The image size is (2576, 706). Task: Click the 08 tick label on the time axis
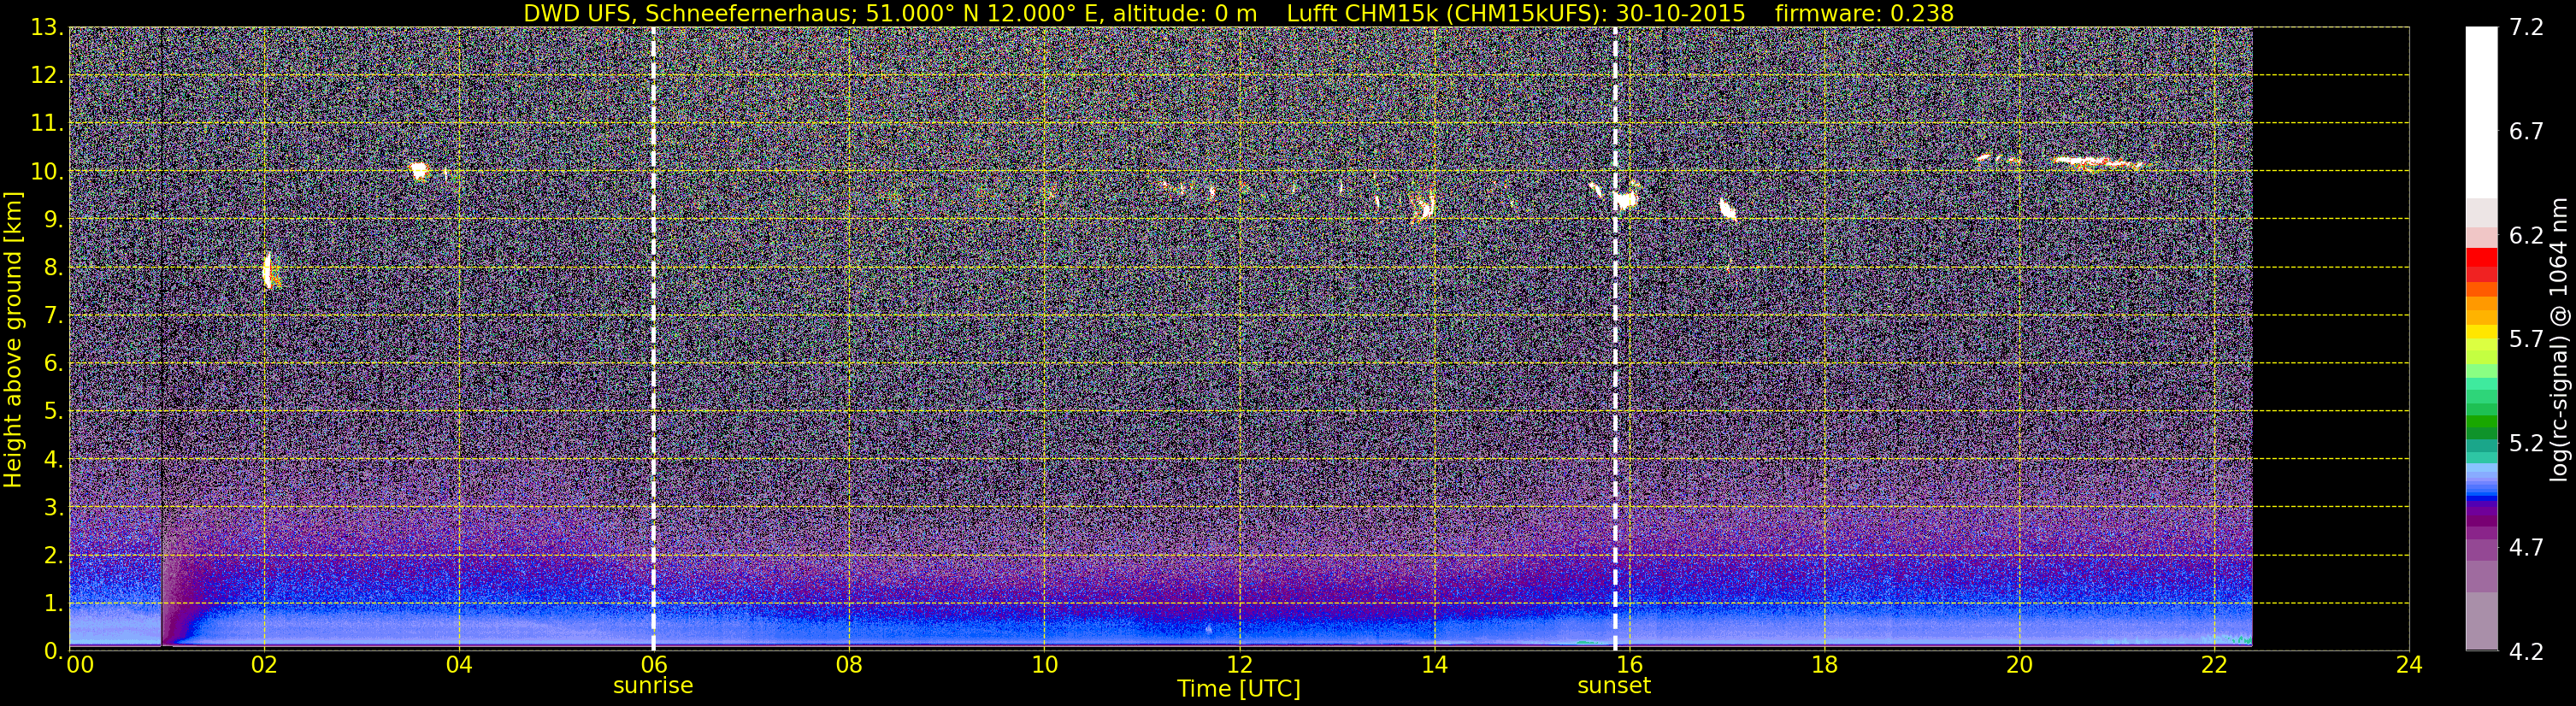tap(849, 665)
